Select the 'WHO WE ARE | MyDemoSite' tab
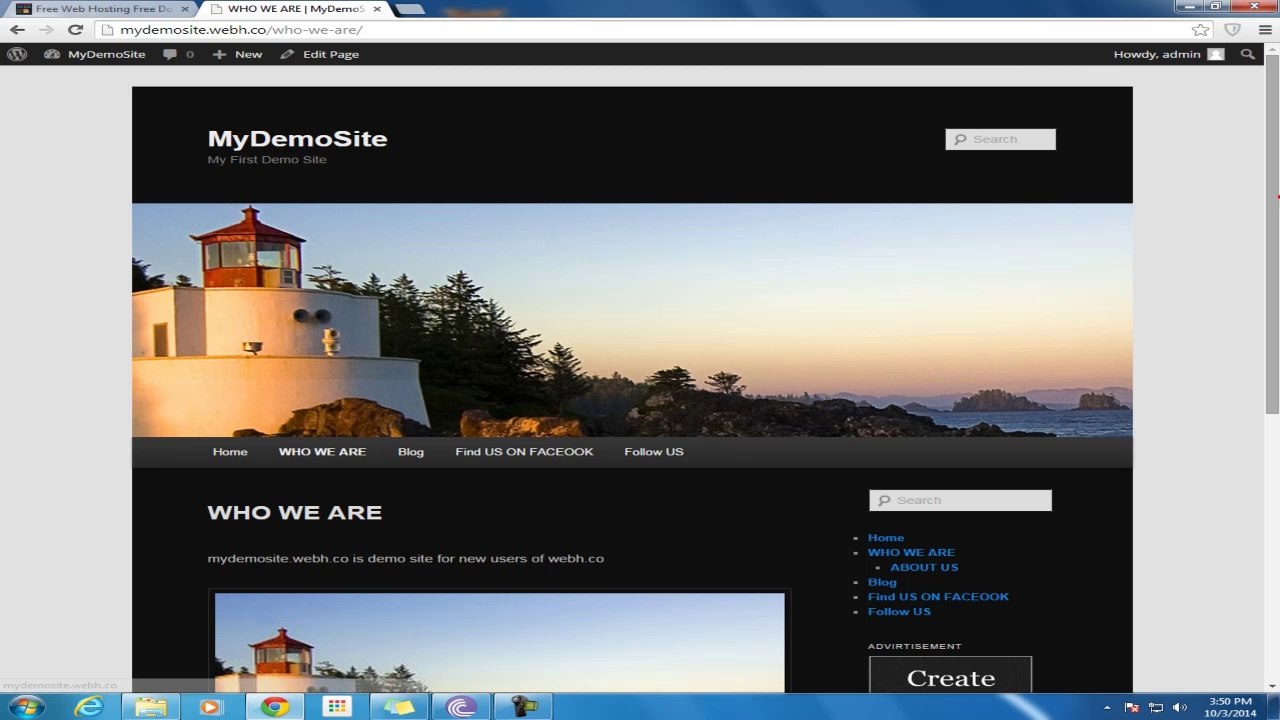 tap(295, 9)
